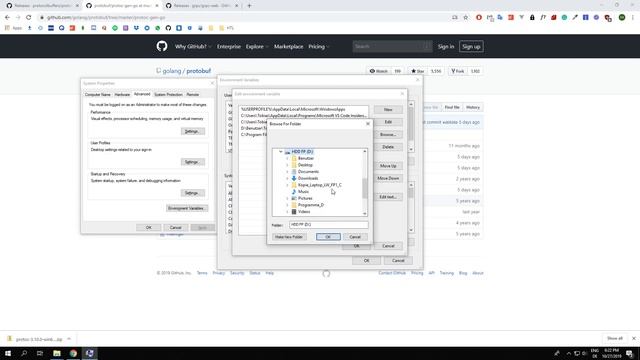Open Task View from the taskbar
640x360 pixels.
point(40,353)
